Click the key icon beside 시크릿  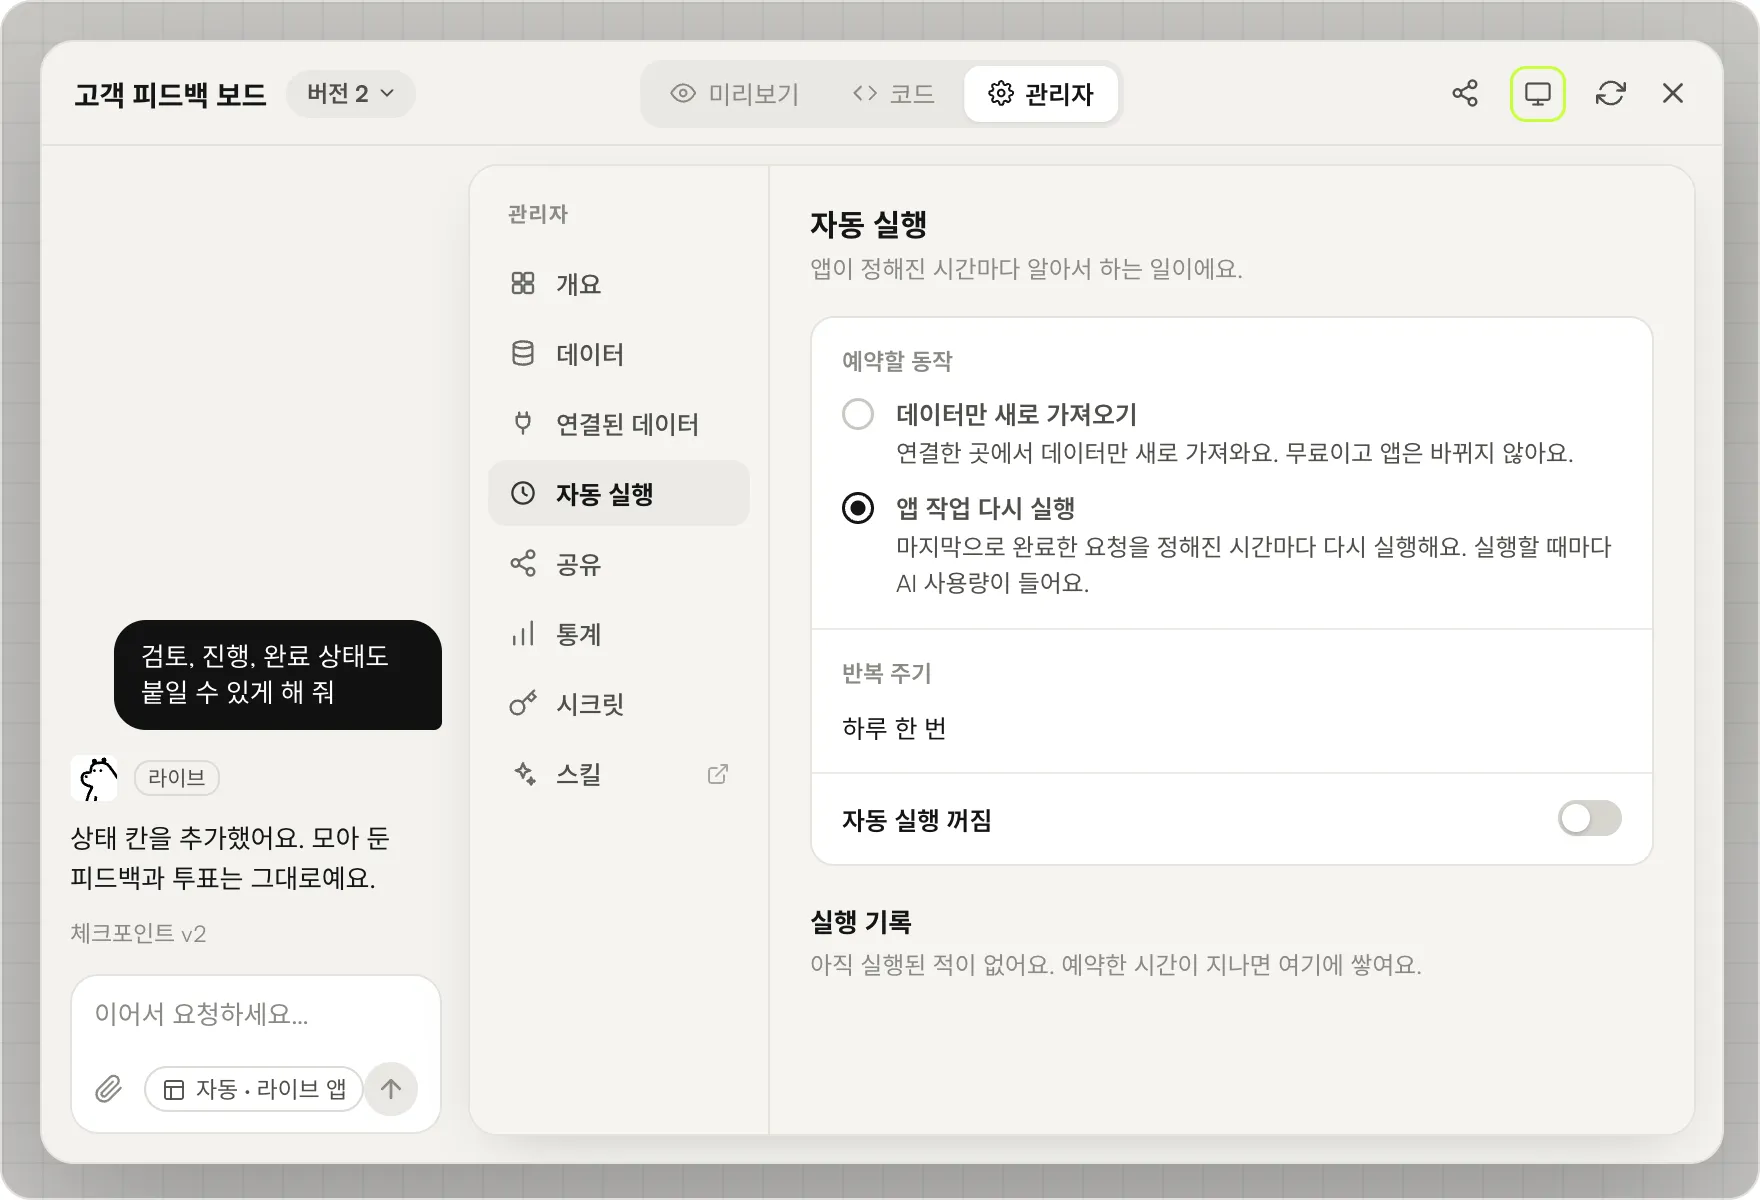coord(523,704)
